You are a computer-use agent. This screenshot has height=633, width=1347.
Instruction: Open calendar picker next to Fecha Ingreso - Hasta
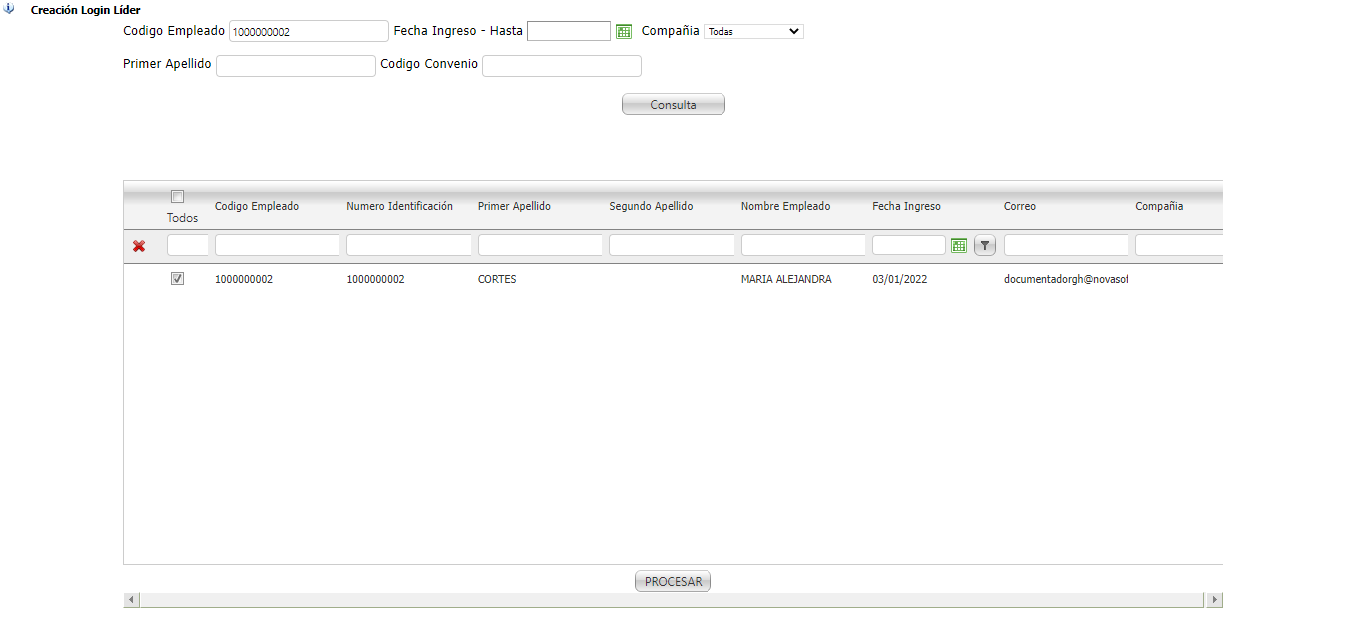(624, 31)
